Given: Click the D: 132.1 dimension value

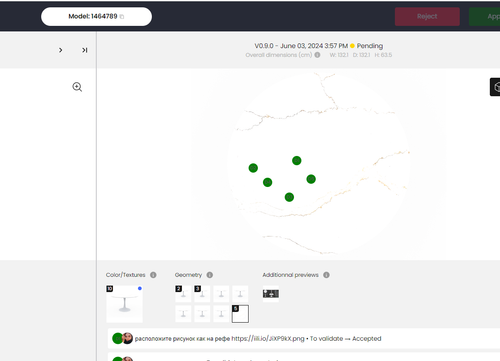Looking at the screenshot, I should click(361, 55).
